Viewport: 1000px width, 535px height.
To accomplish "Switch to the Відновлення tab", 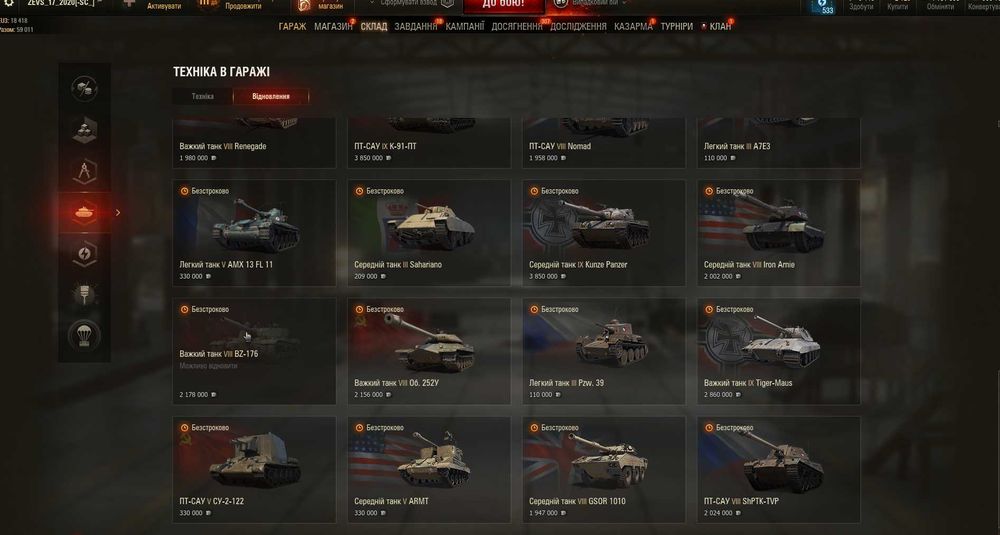I will point(271,96).
